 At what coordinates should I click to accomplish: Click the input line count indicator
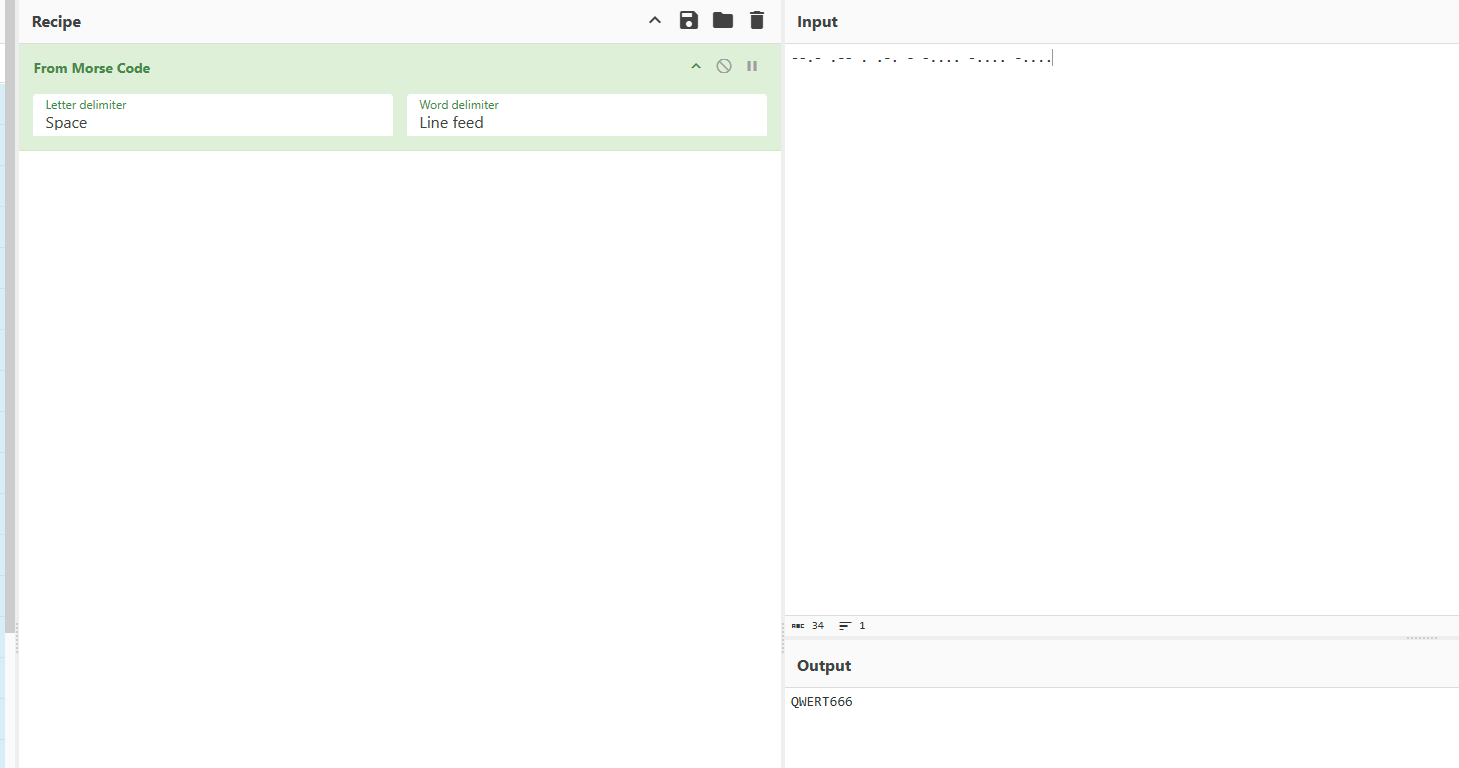(853, 626)
